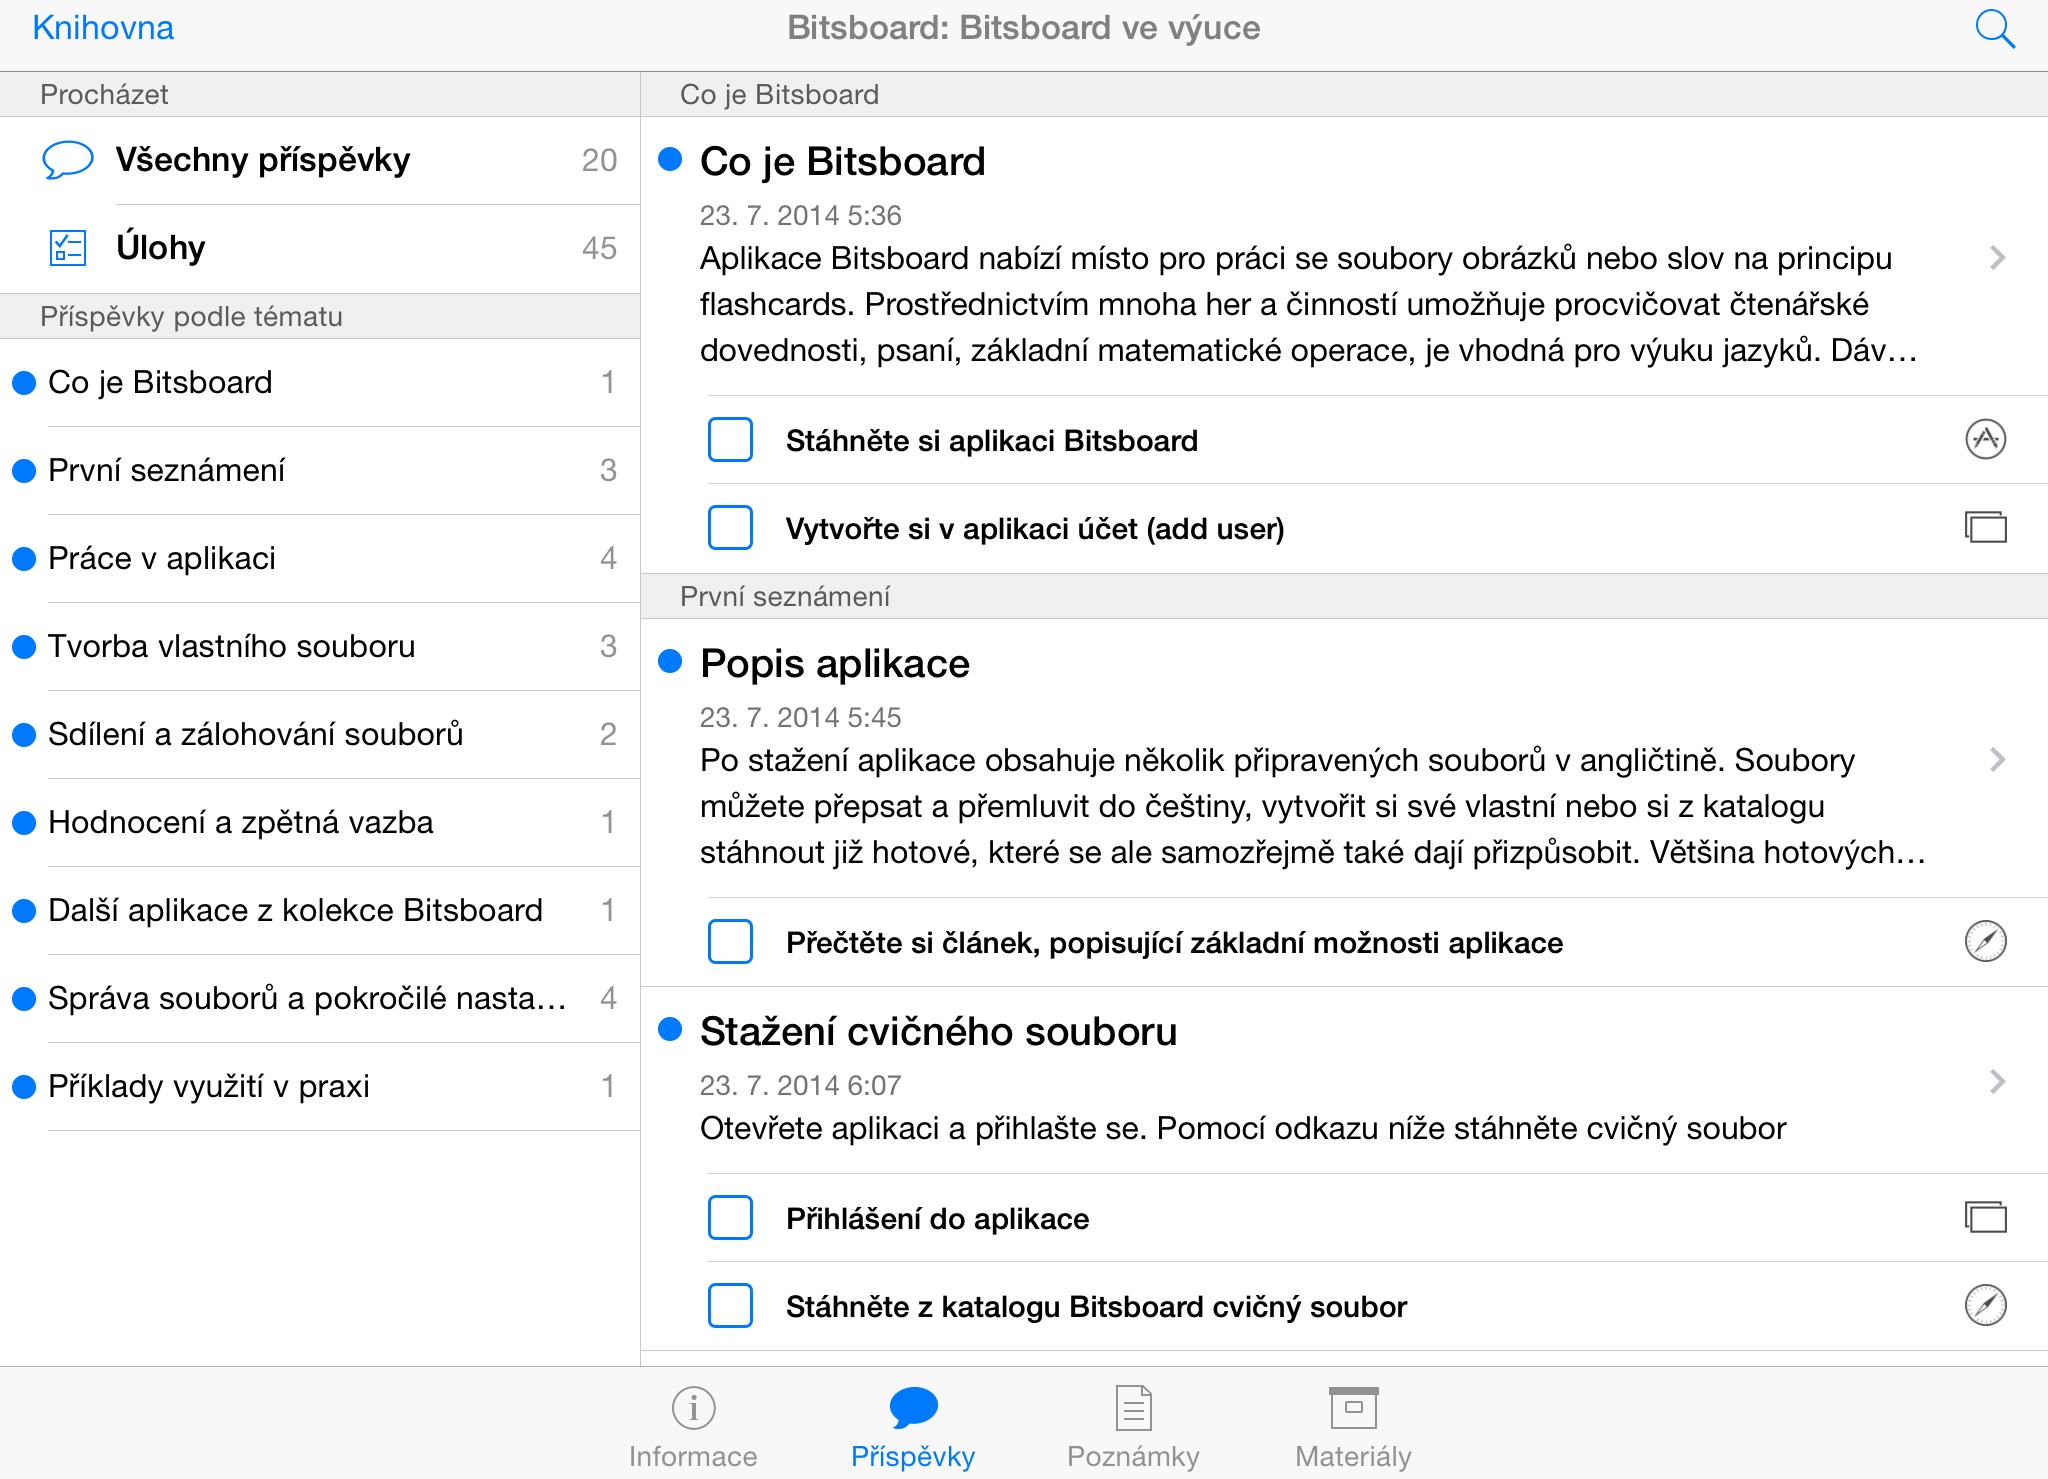Check the Stáhněte z katalogu Bitsboard box
This screenshot has height=1479, width=2048.
coord(730,1306)
